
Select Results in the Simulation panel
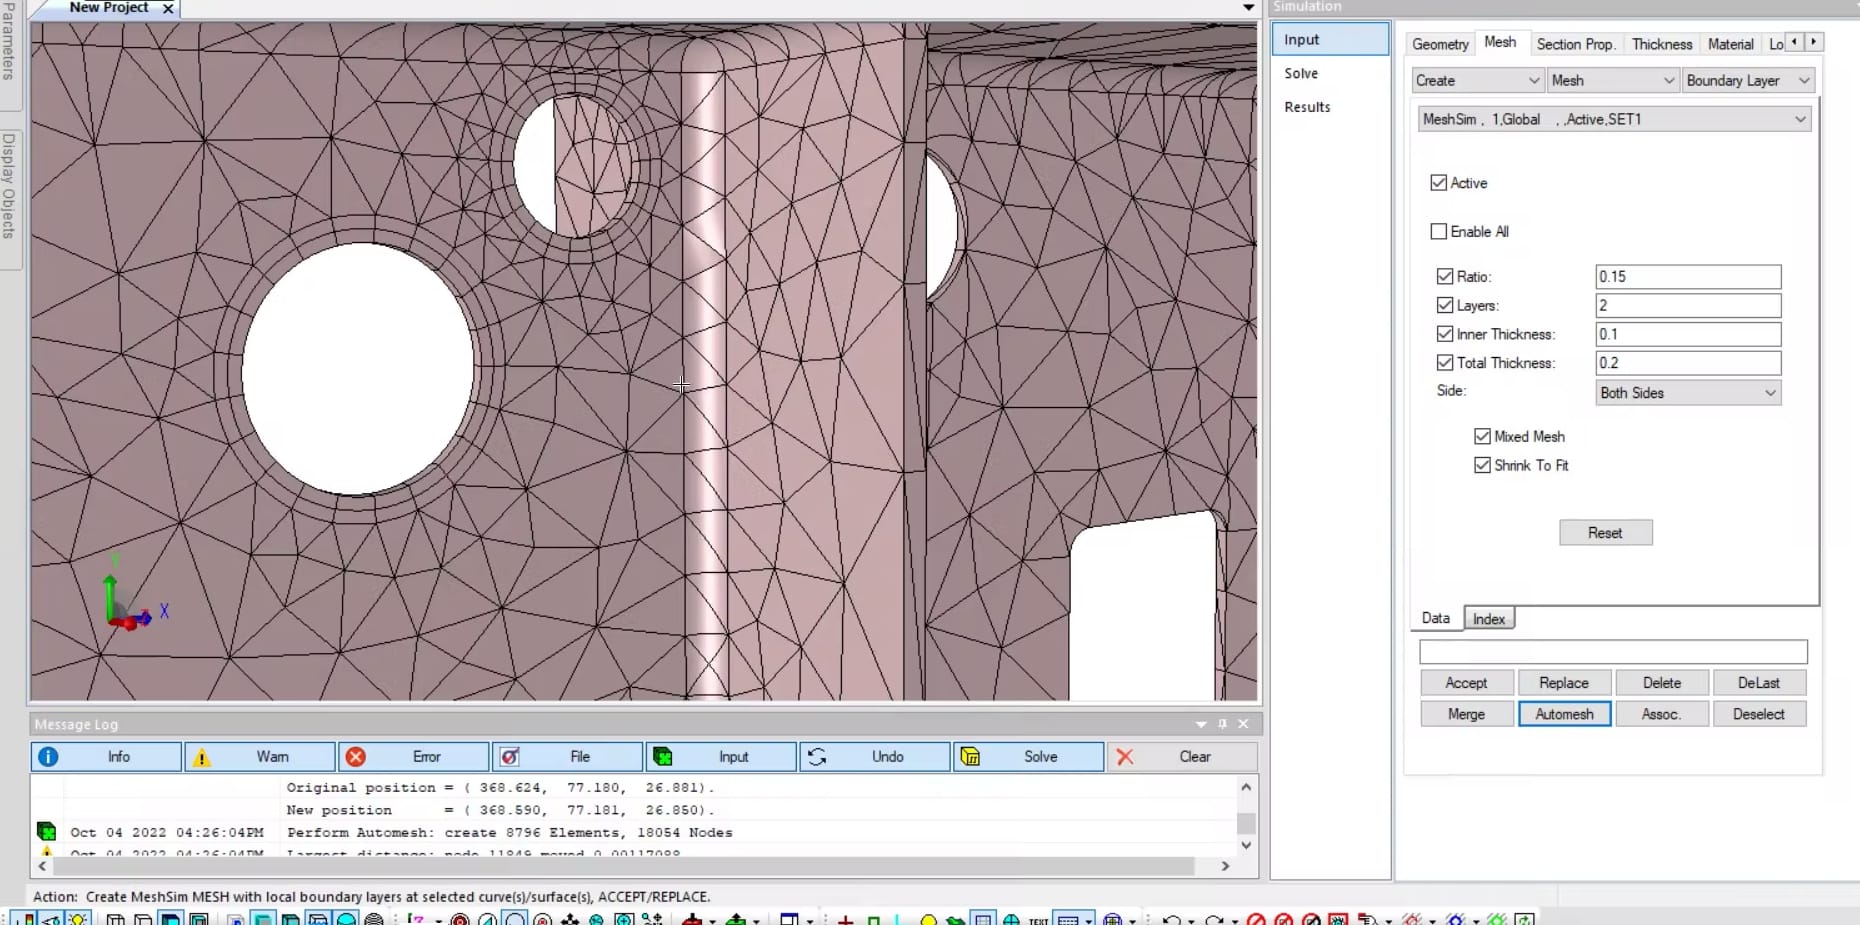point(1307,107)
